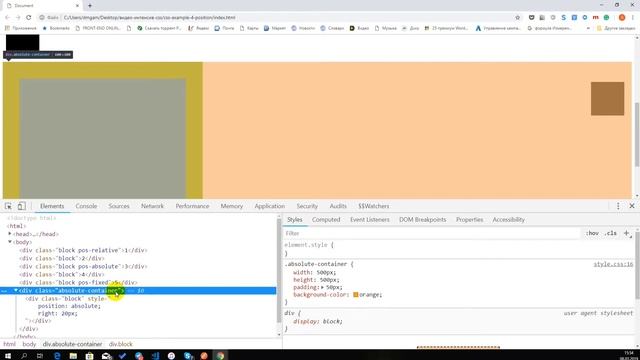The height and width of the screenshot is (360, 640).
Task: Open a new browser tab
Action: click(x=90, y=6)
